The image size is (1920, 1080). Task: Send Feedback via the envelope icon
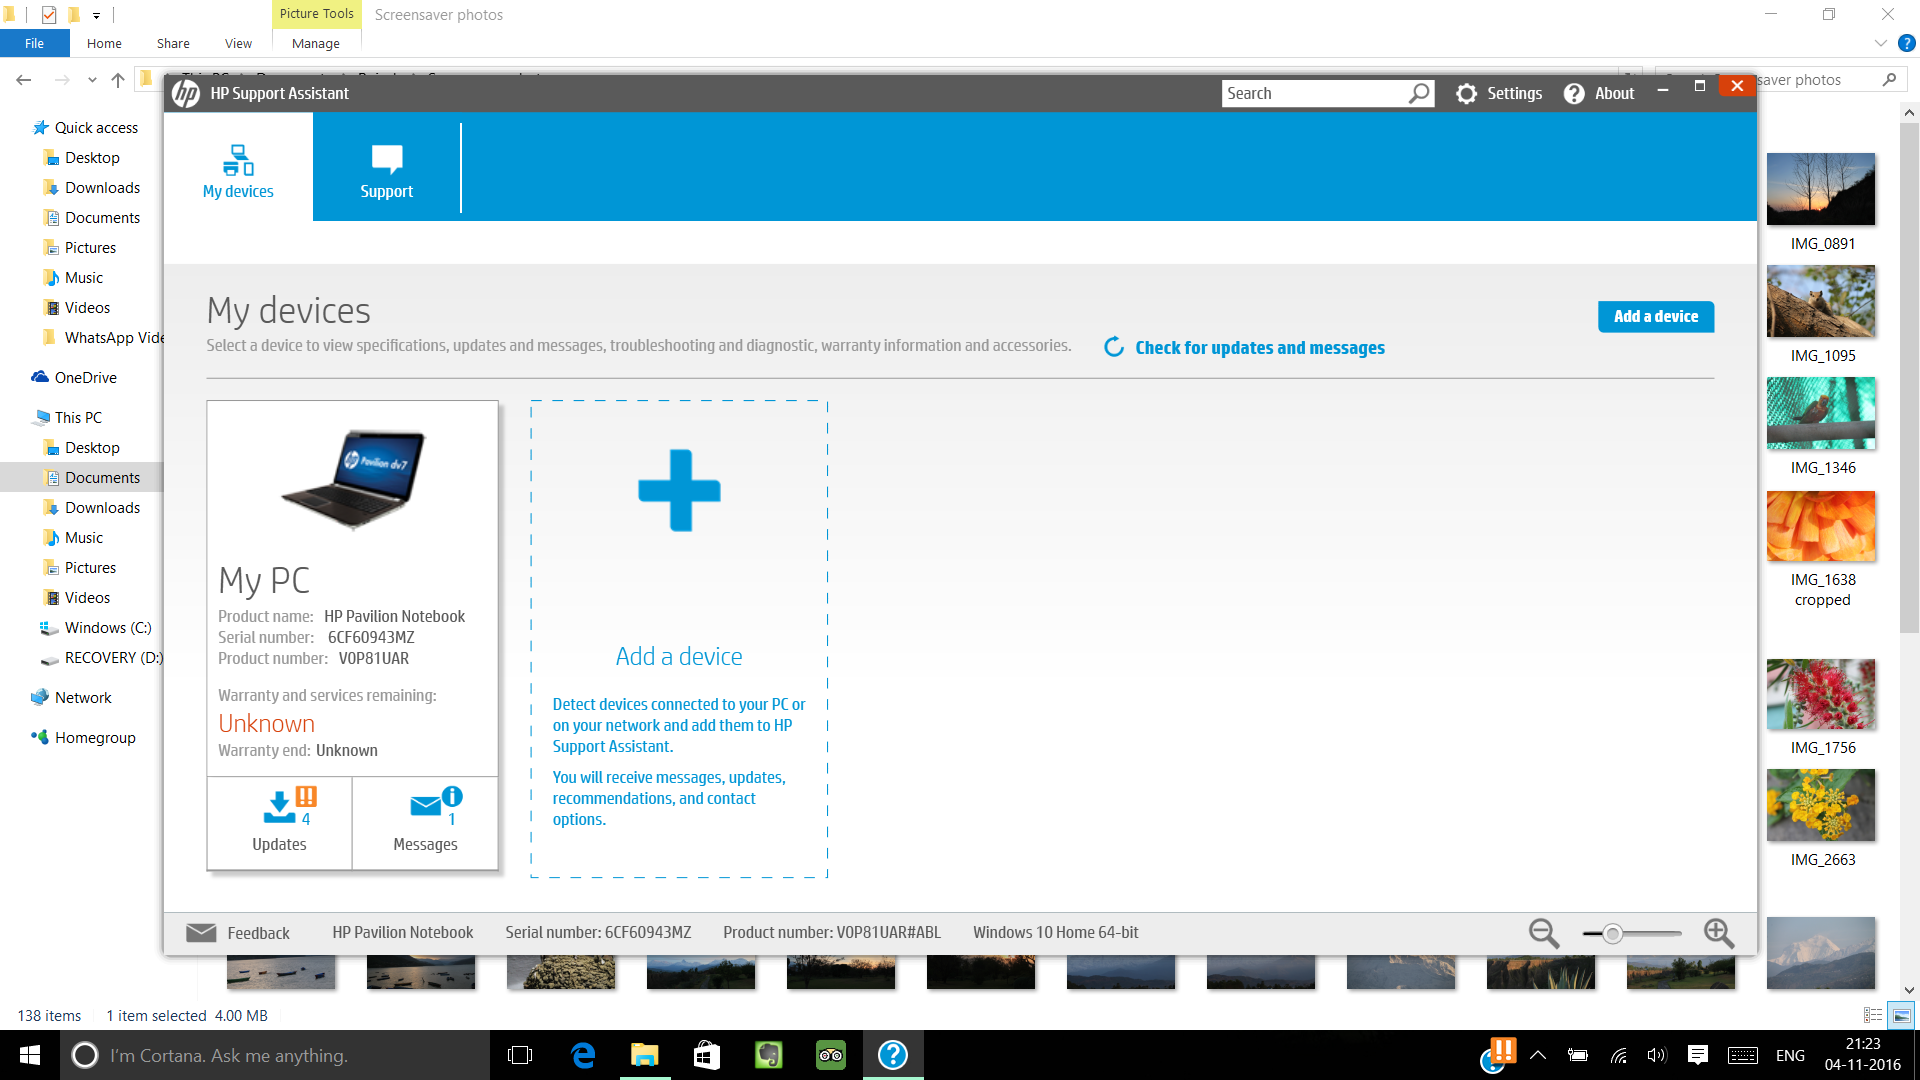(x=201, y=932)
